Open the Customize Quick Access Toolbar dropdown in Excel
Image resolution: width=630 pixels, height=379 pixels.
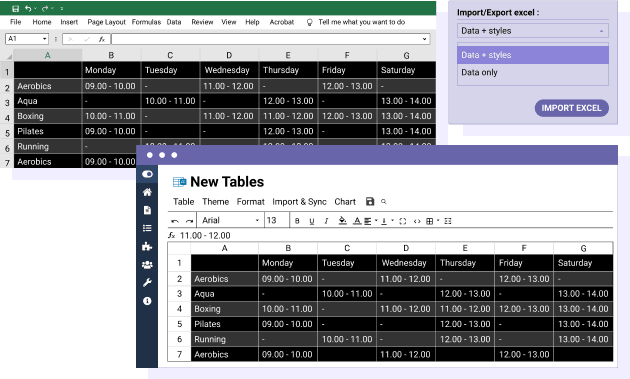tap(61, 8)
